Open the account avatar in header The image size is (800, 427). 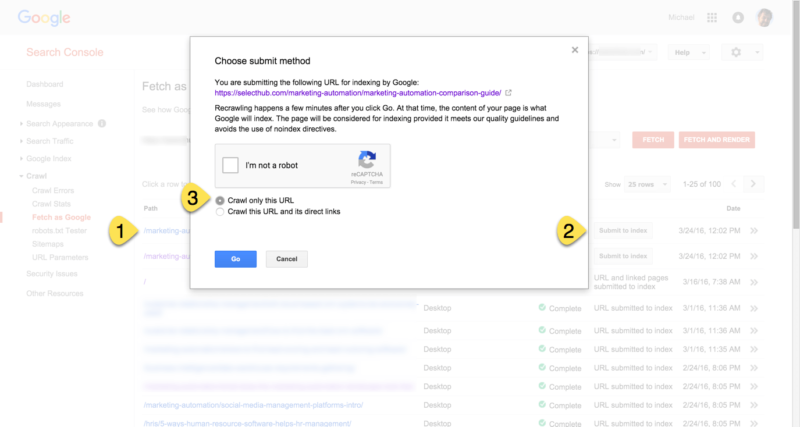click(x=764, y=17)
